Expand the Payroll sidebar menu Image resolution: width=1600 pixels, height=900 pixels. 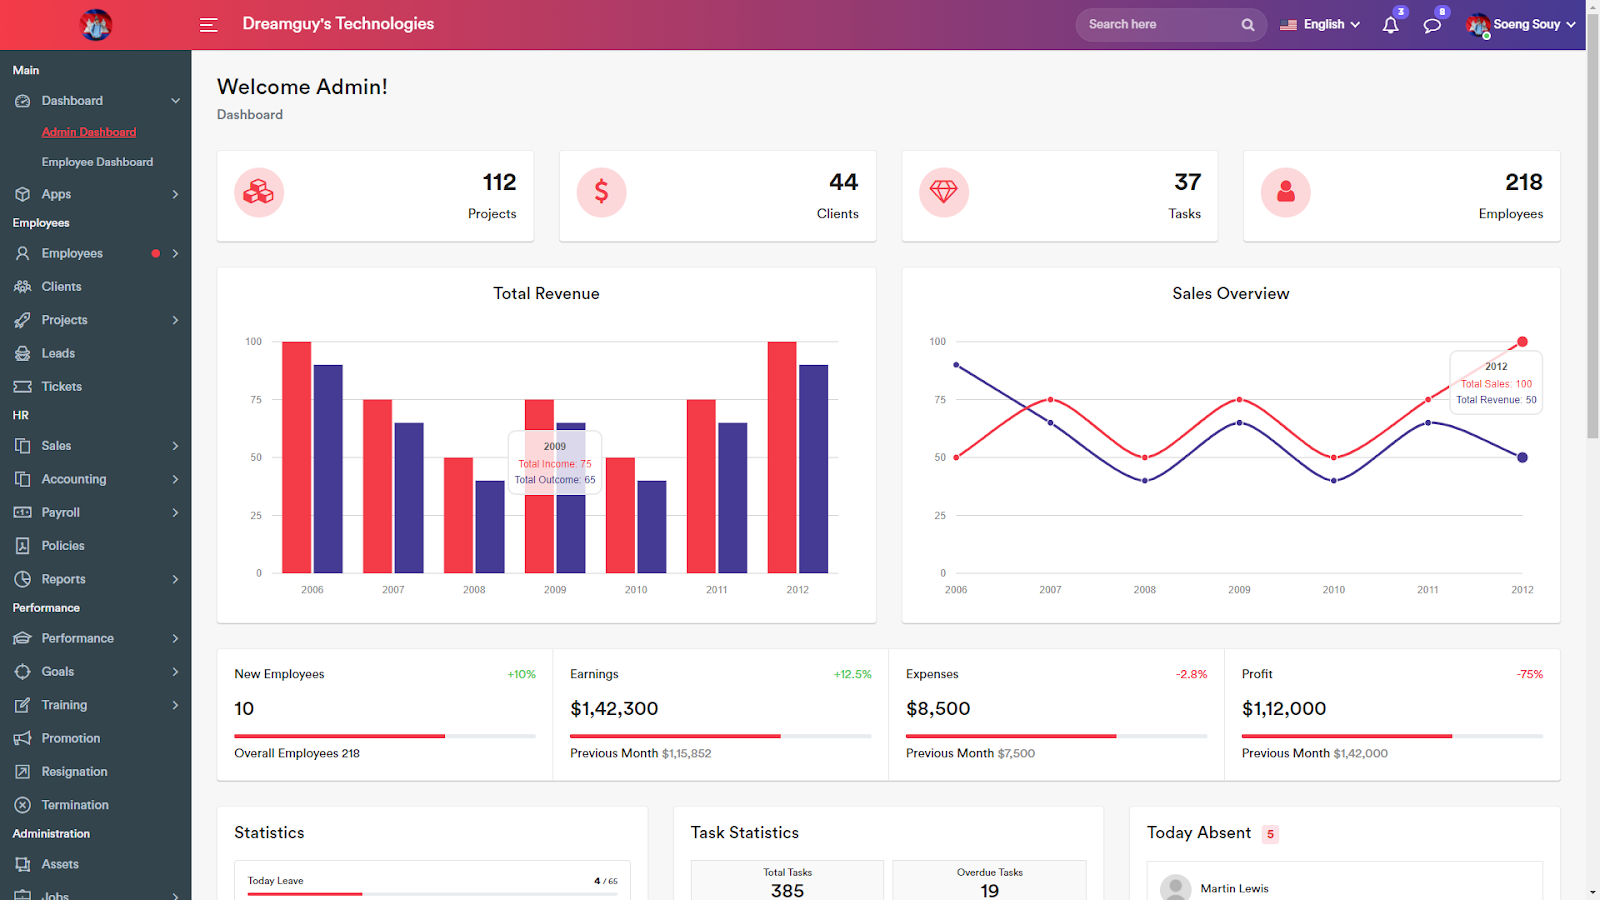(x=61, y=511)
